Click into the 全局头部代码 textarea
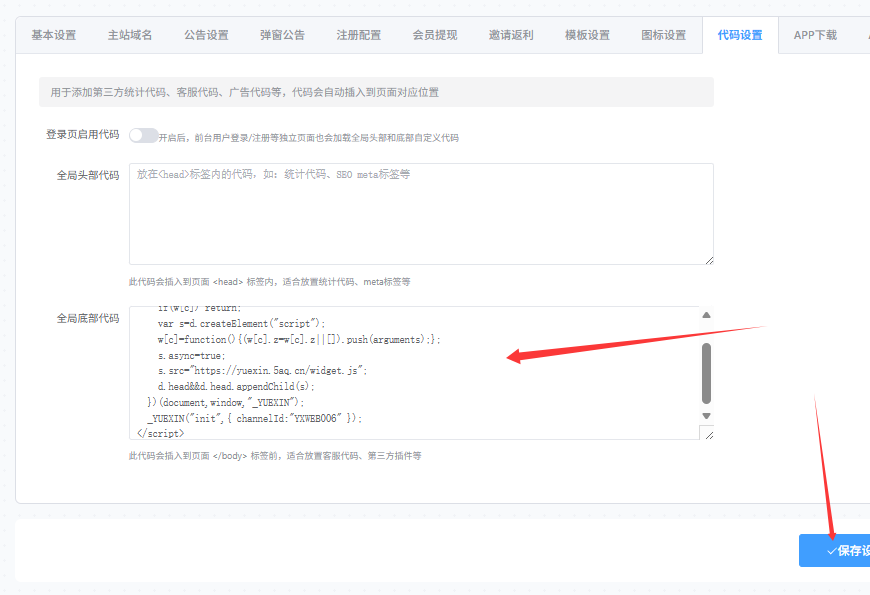The height and width of the screenshot is (595, 870). coord(421,214)
